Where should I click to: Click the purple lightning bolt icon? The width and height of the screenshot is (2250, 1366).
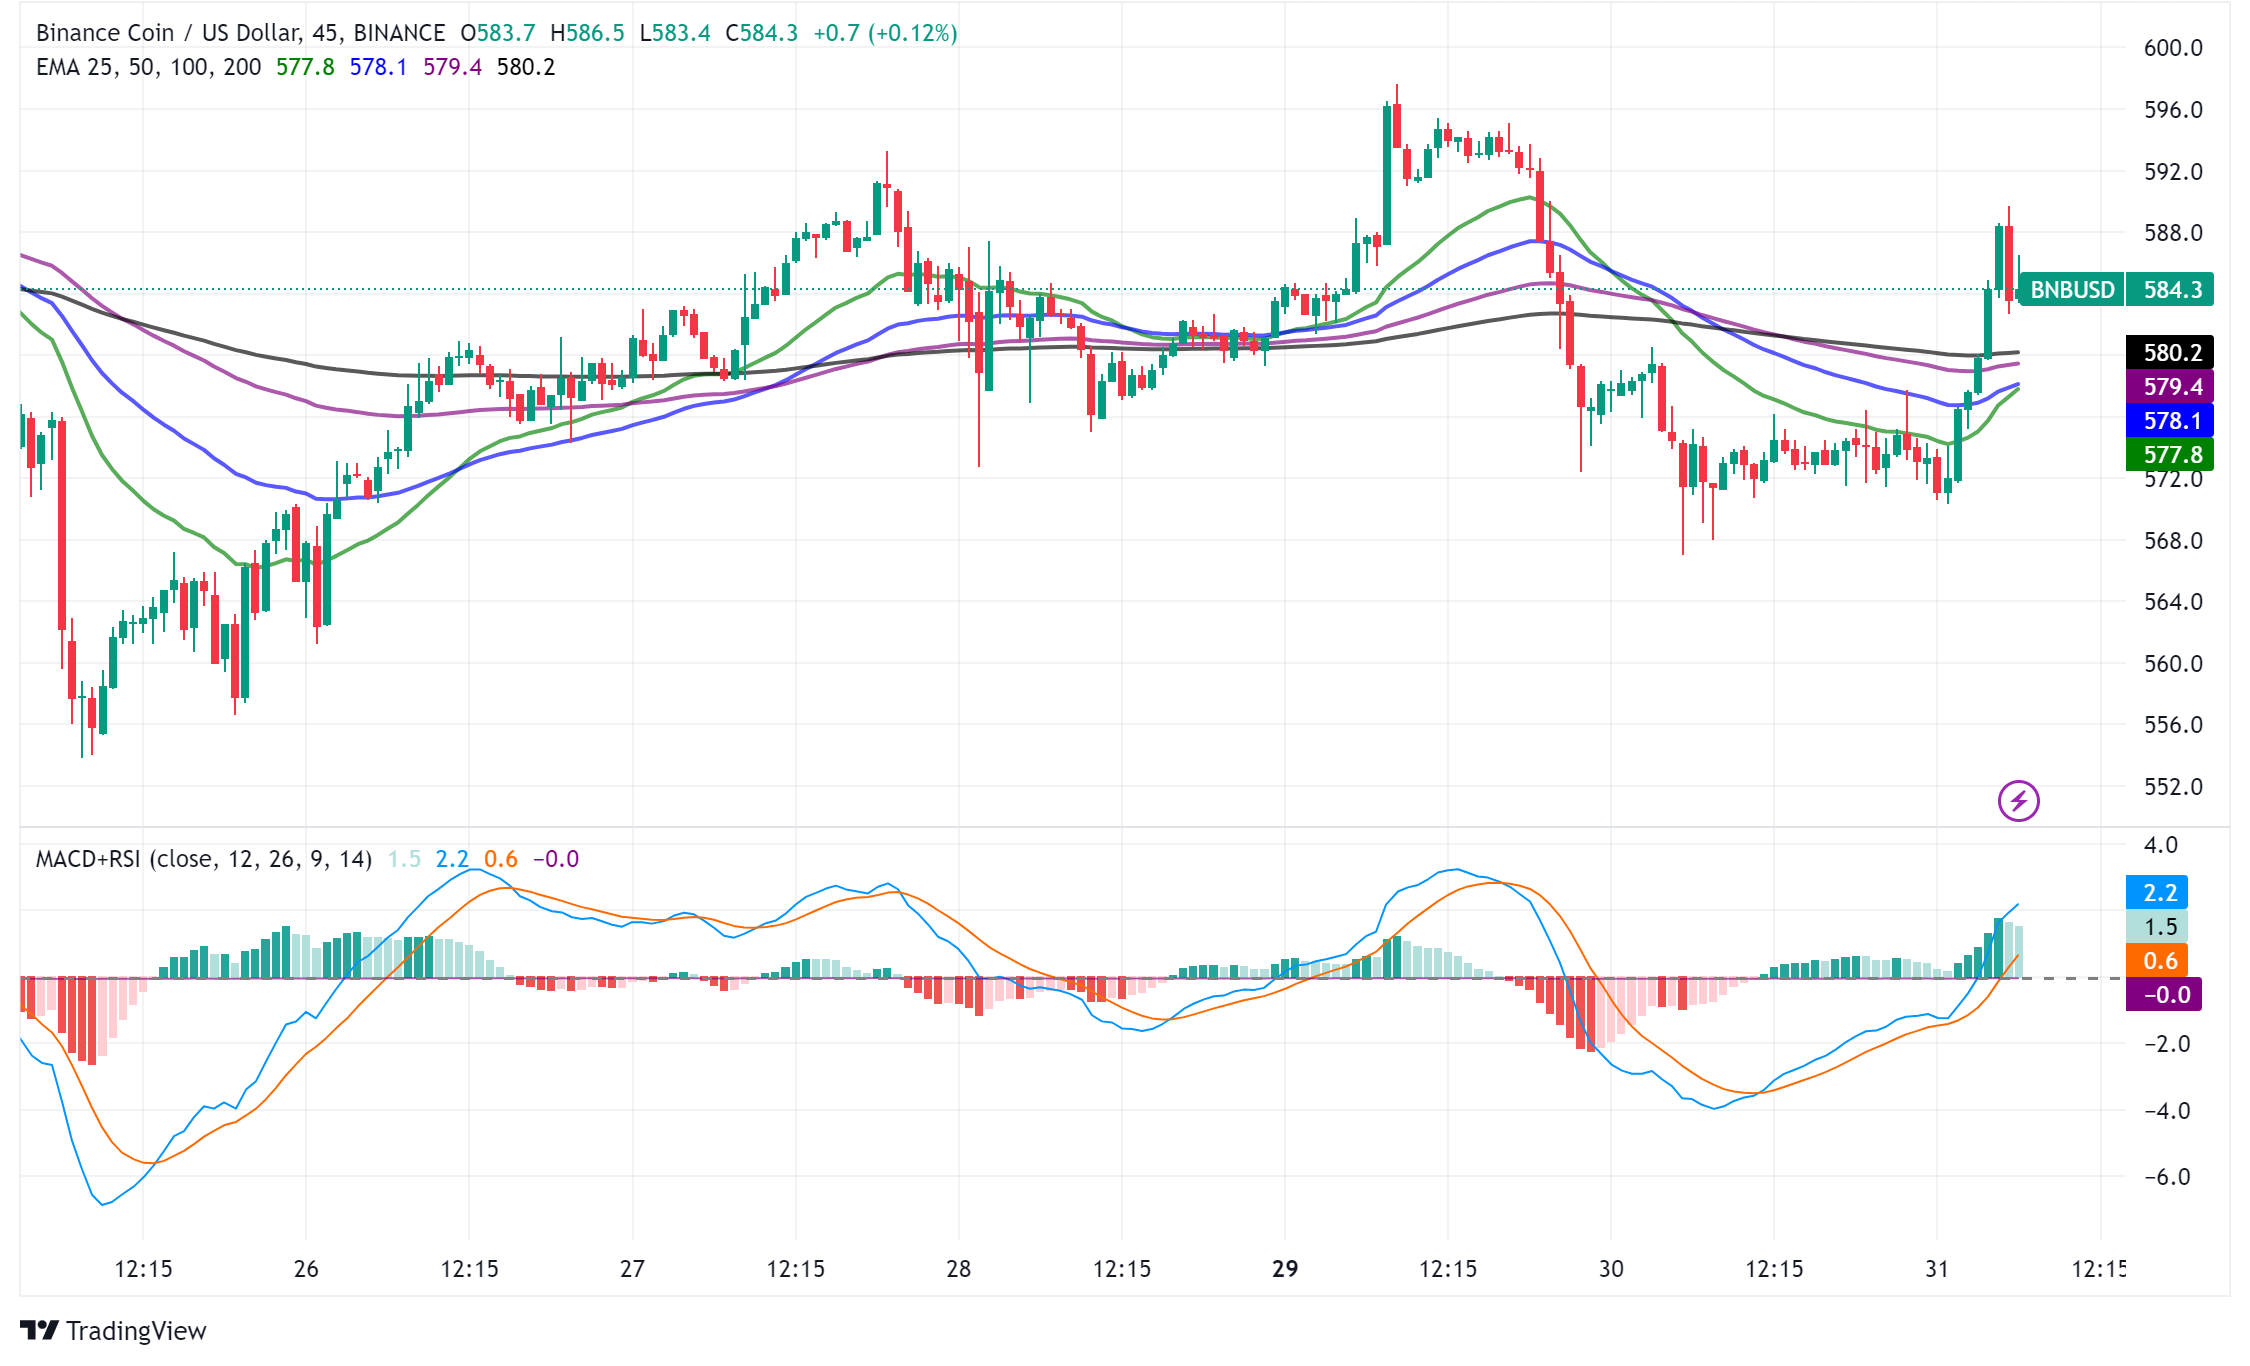(2018, 801)
